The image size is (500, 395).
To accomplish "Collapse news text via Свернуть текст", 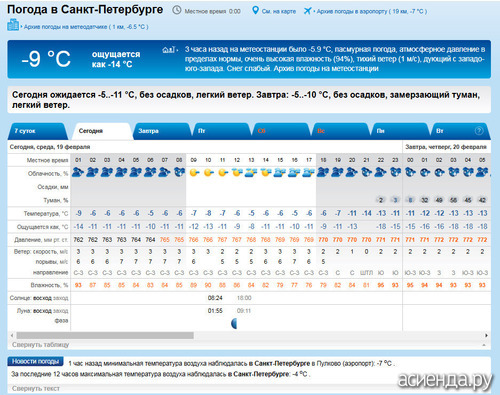I will point(36,388).
